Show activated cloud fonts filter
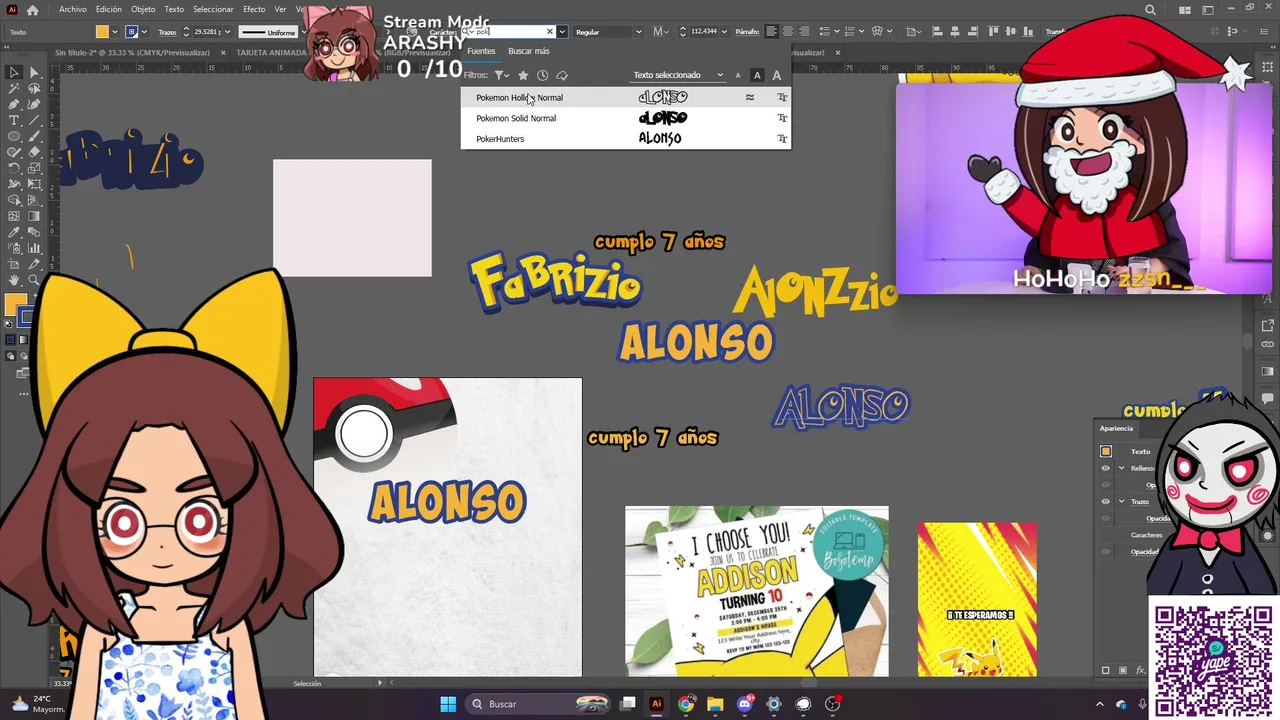This screenshot has width=1280, height=720. tap(562, 75)
